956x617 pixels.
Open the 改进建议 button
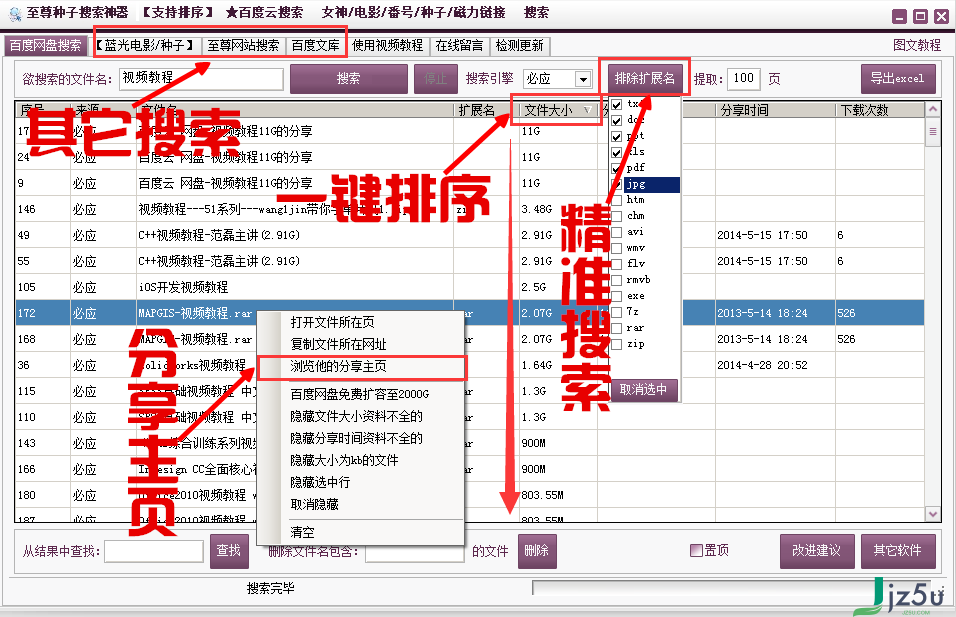click(x=817, y=551)
